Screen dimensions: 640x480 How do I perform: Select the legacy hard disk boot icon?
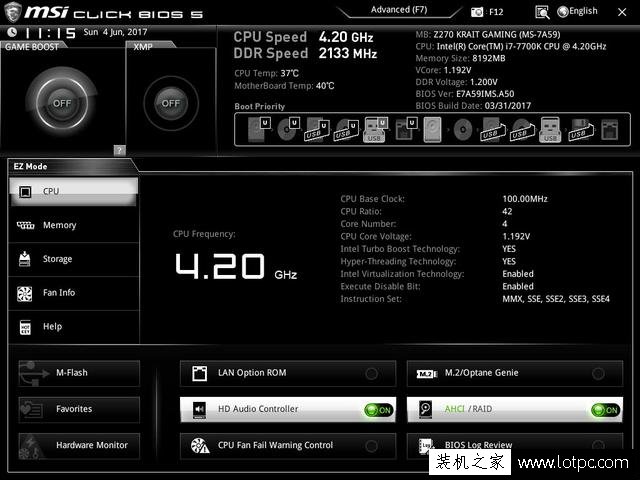pyautogui.click(x=432, y=129)
